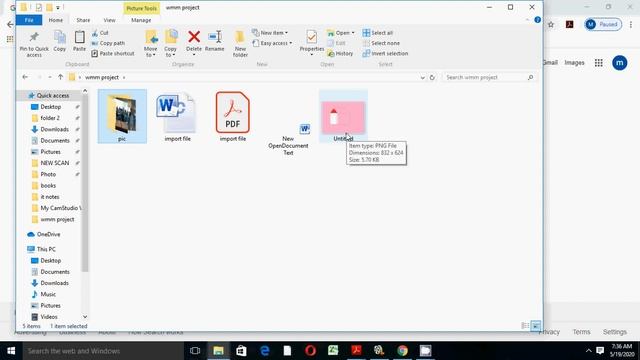Click the Properties icon
This screenshot has width=640, height=360.
click(x=311, y=37)
